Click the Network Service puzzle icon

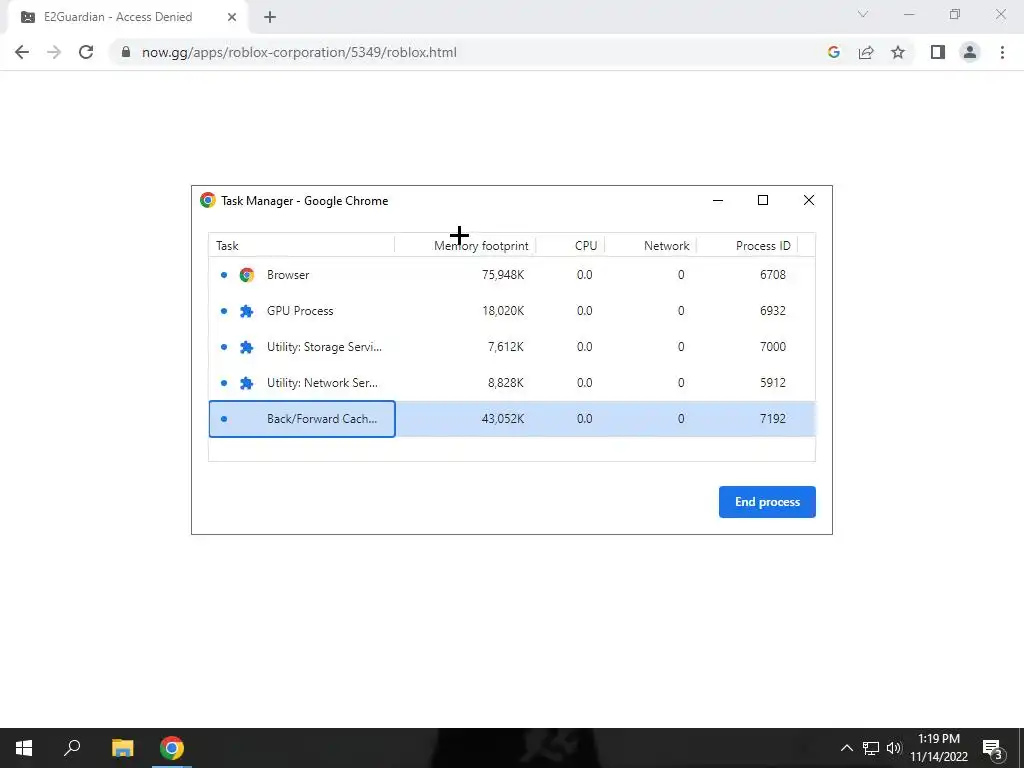246,383
